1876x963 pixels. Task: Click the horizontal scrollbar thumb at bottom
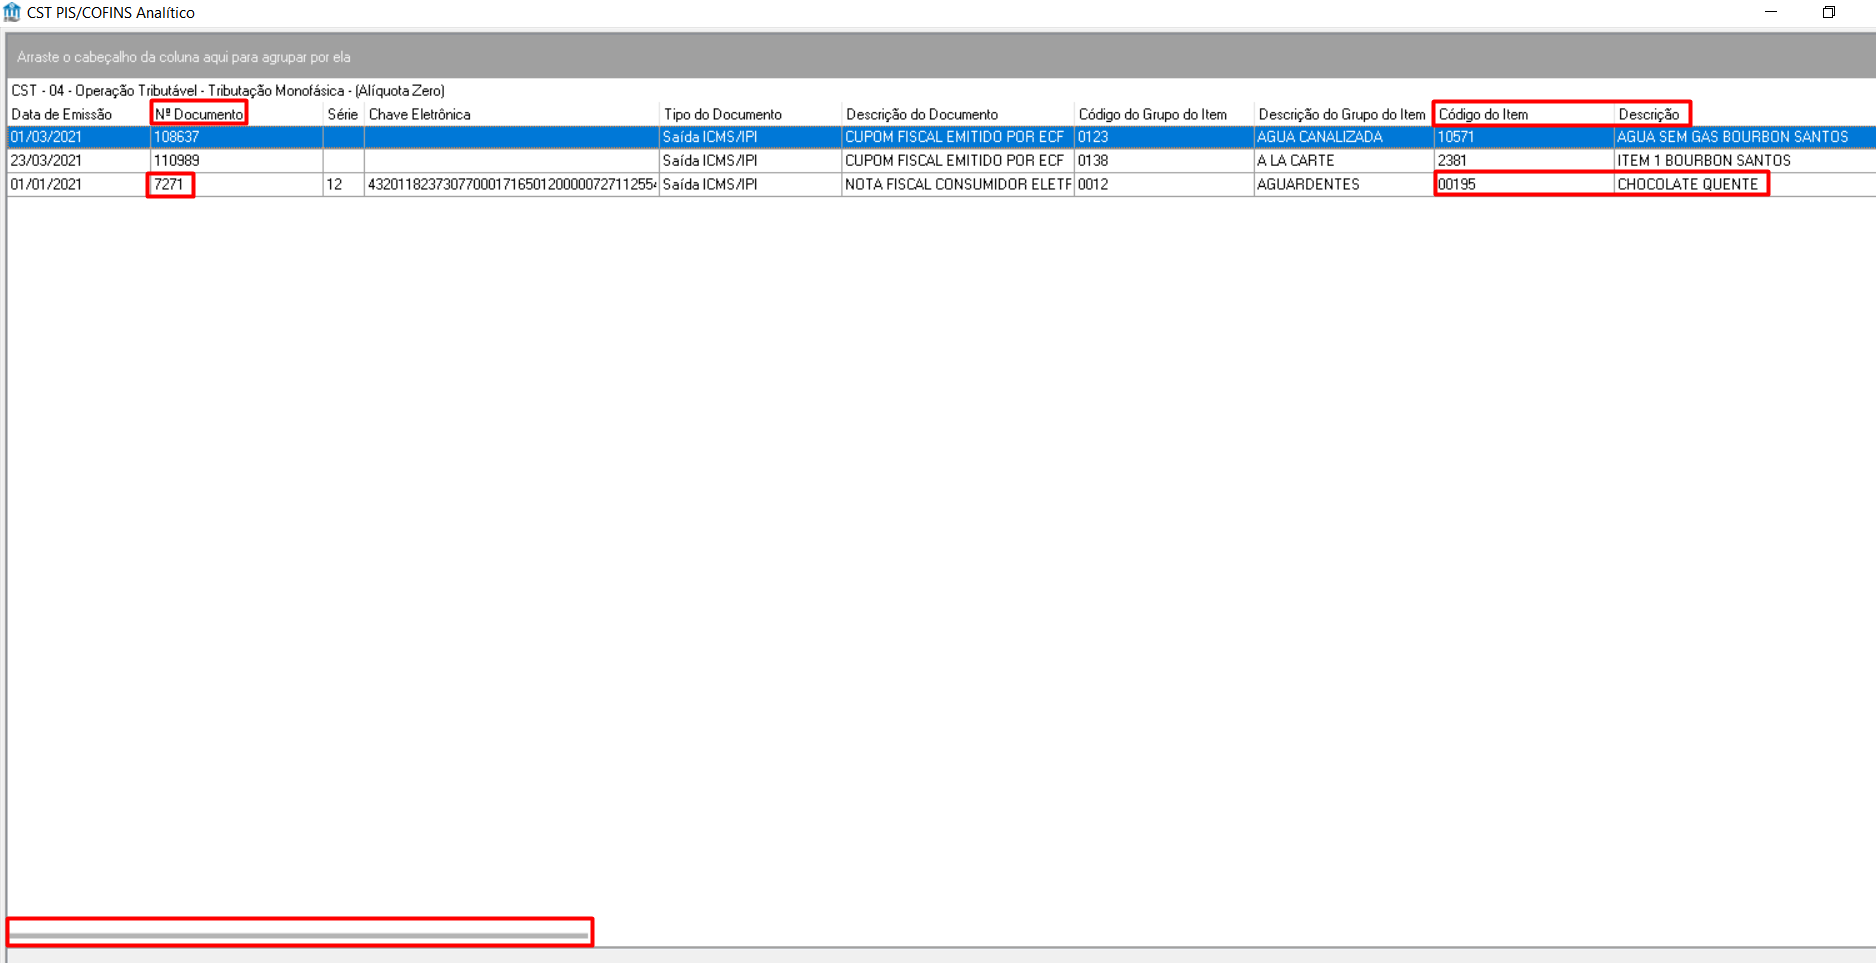(299, 936)
